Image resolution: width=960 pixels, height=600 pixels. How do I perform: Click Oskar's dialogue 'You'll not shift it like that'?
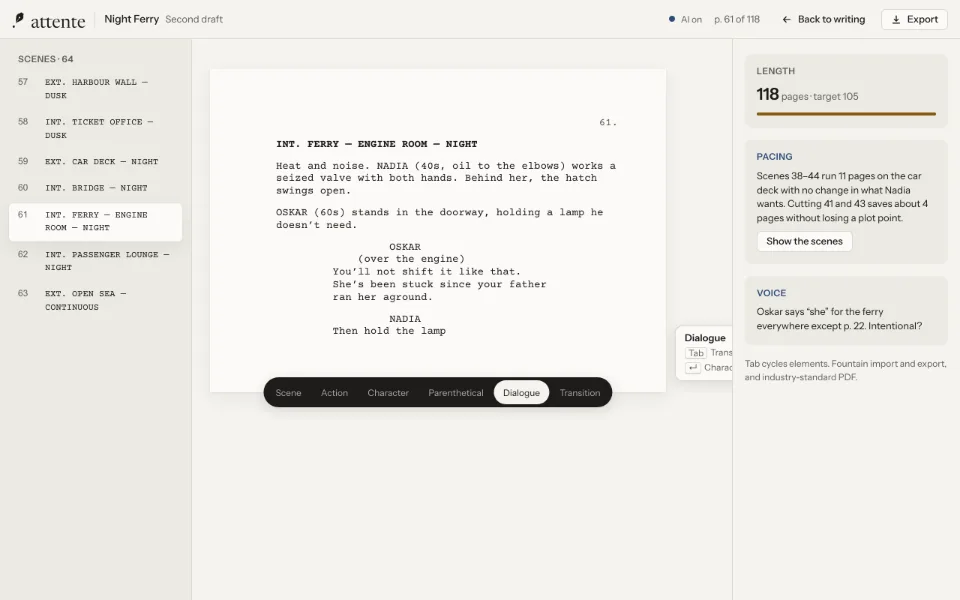(x=440, y=284)
